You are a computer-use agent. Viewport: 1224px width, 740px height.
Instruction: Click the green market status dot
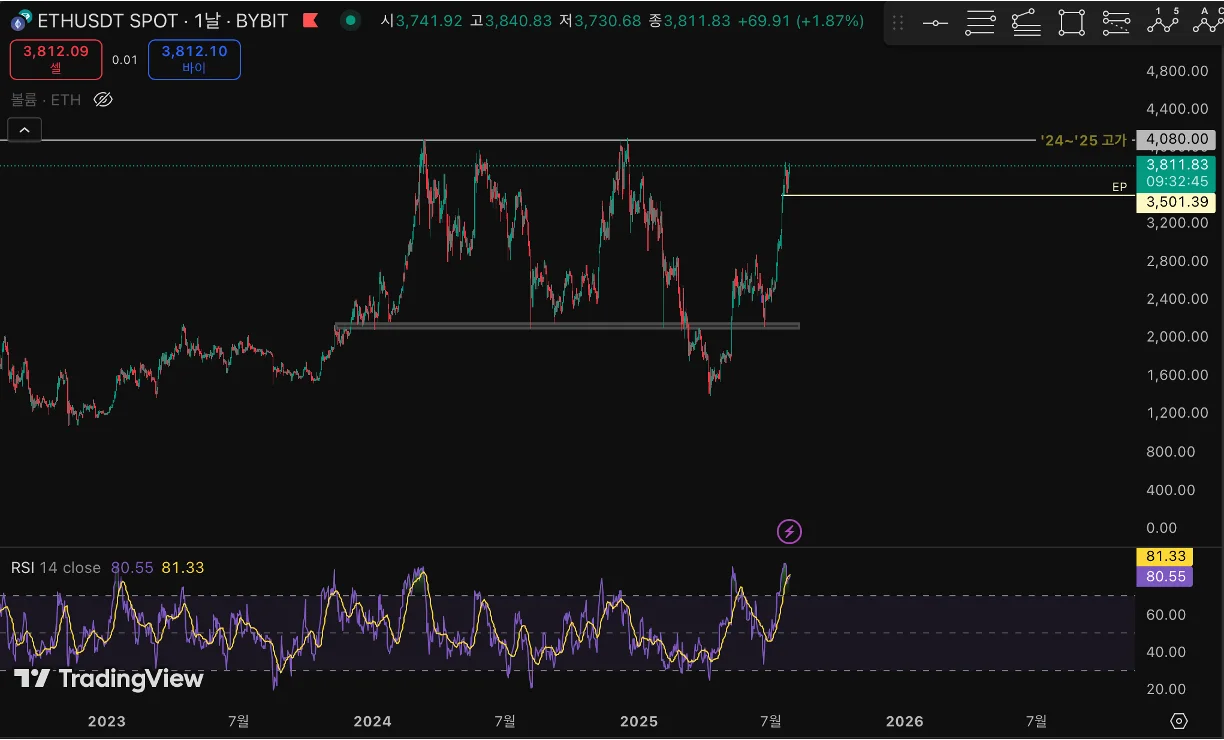coord(349,20)
